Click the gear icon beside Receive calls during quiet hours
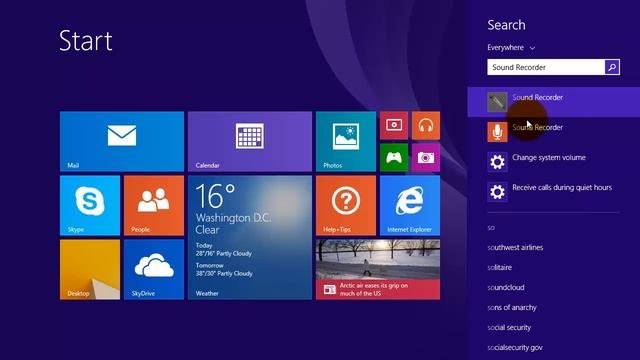640x360 pixels. tap(497, 192)
